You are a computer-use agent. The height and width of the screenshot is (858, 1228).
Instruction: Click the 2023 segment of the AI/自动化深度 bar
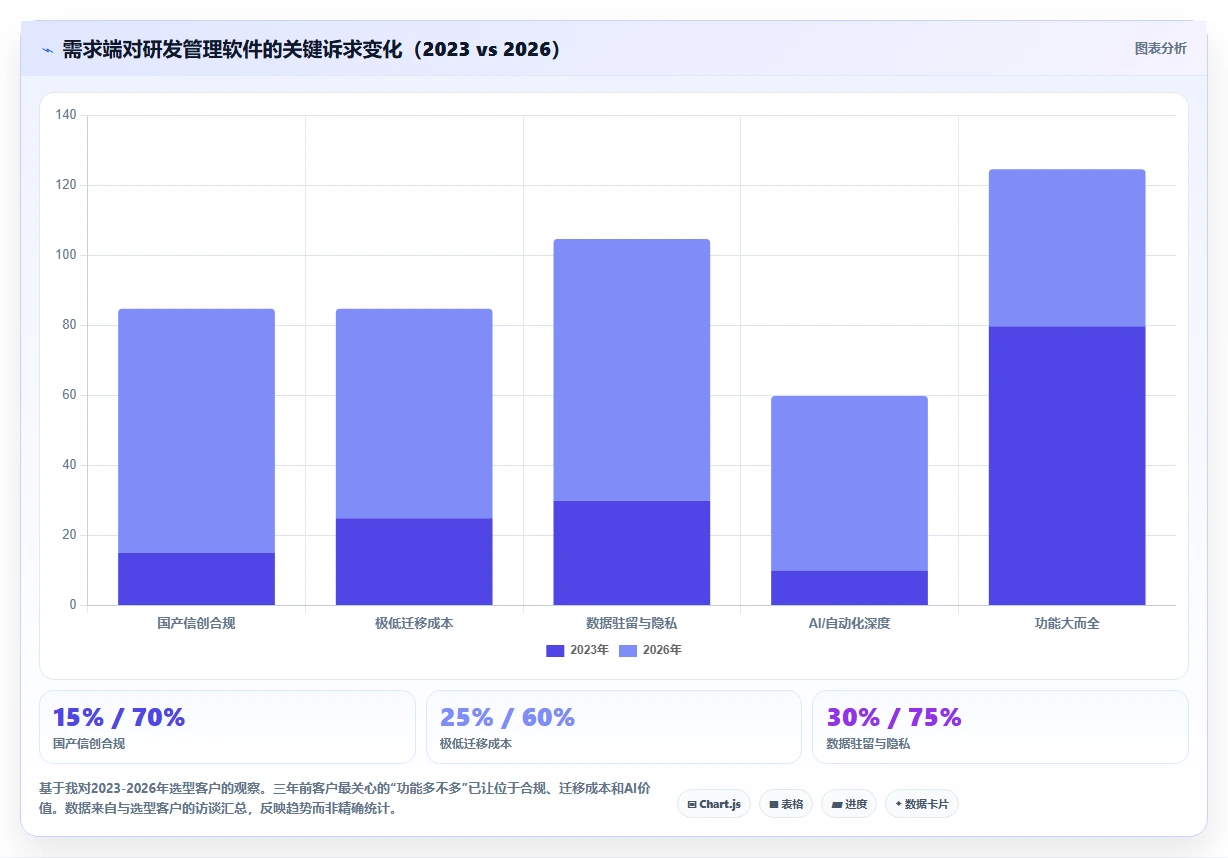[849, 588]
